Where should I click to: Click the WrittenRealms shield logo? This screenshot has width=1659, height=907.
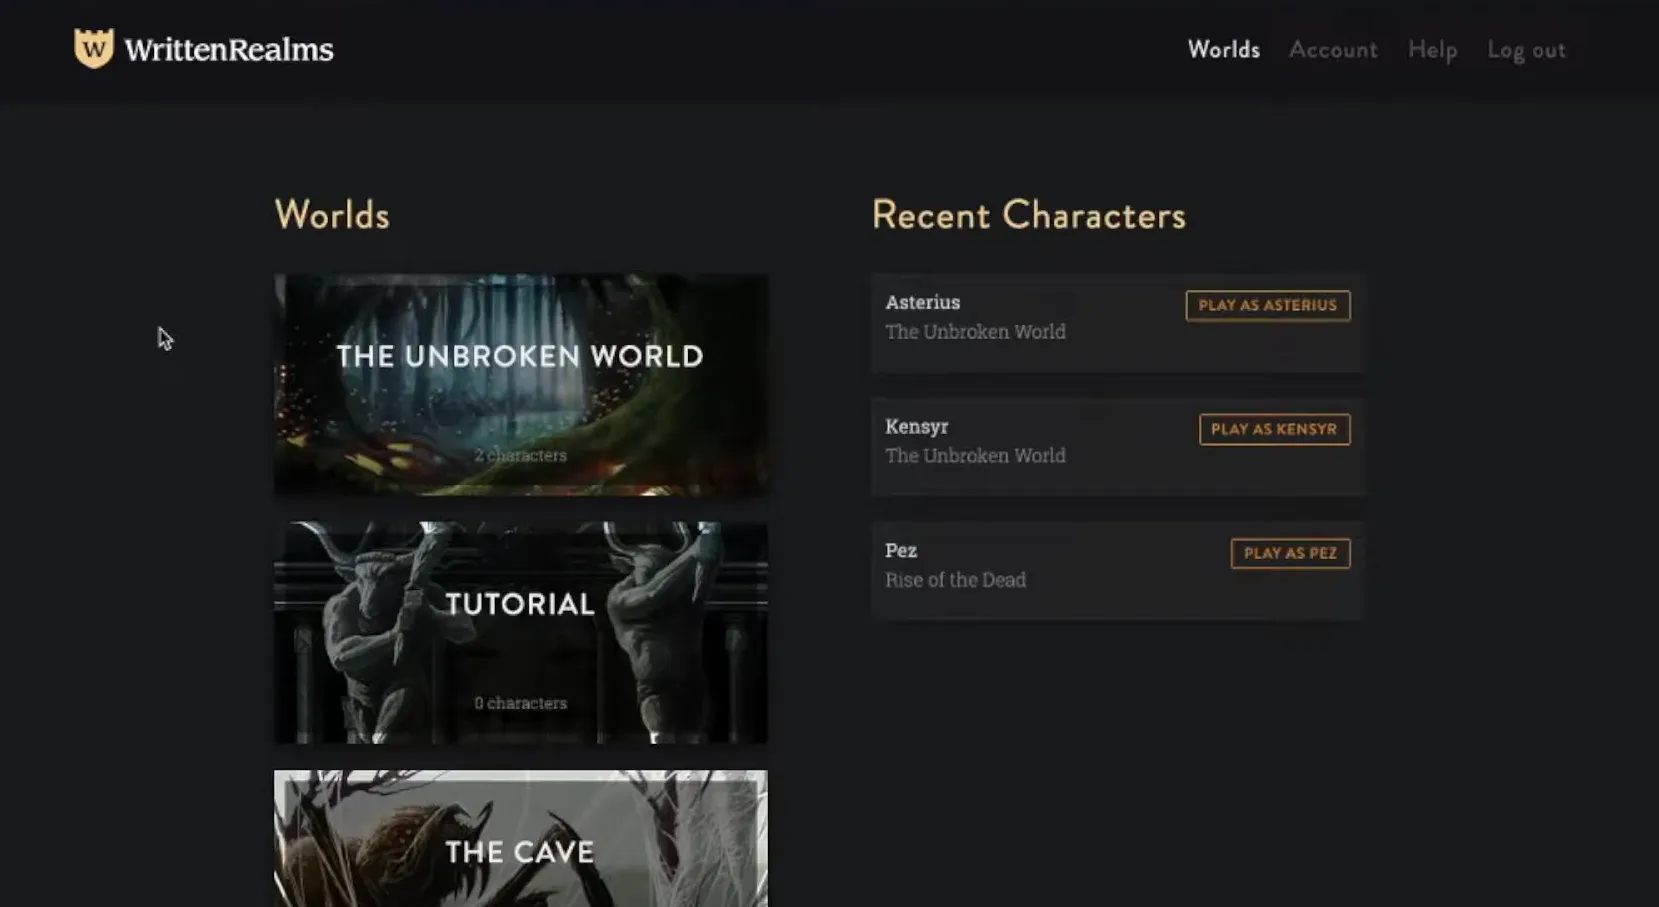coord(95,45)
